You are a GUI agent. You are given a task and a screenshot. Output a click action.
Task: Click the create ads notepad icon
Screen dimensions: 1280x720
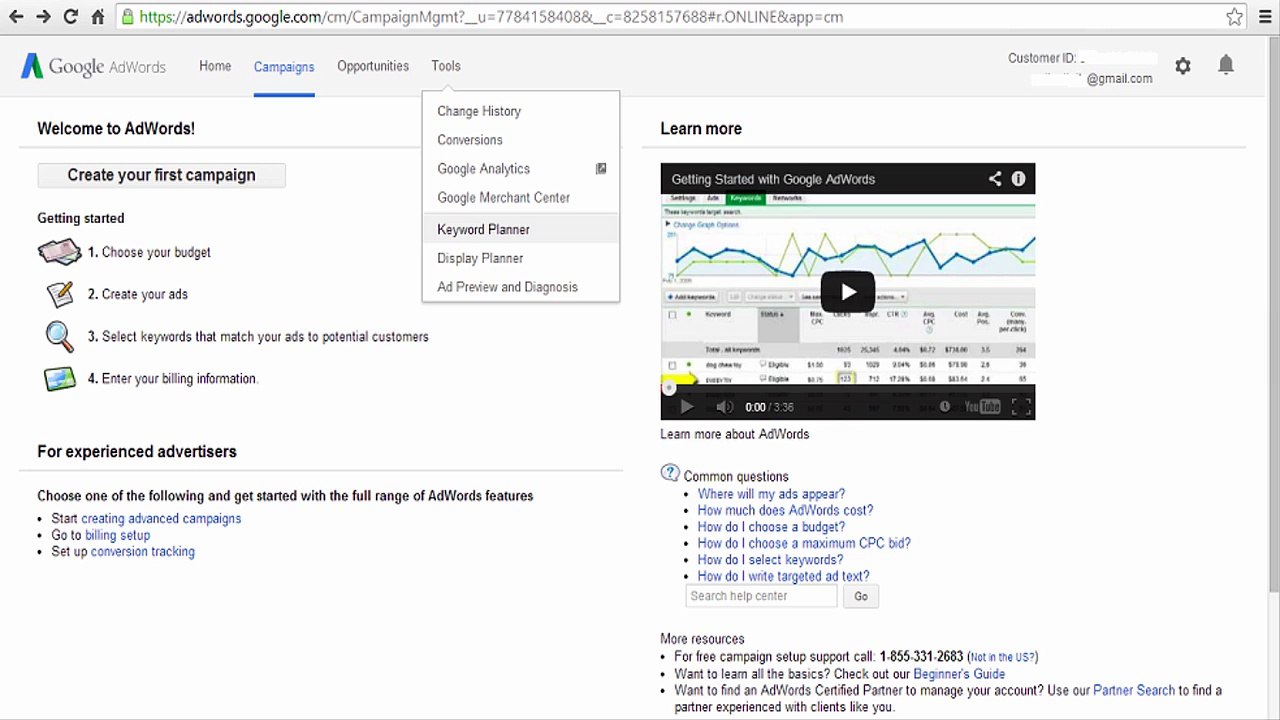(60, 294)
